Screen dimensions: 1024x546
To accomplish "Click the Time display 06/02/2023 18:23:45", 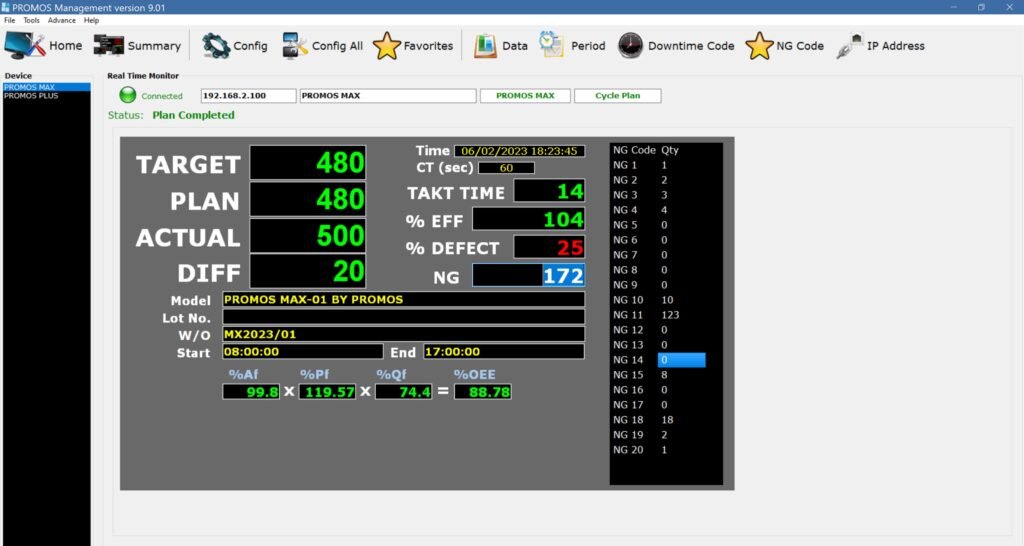I will (x=519, y=151).
